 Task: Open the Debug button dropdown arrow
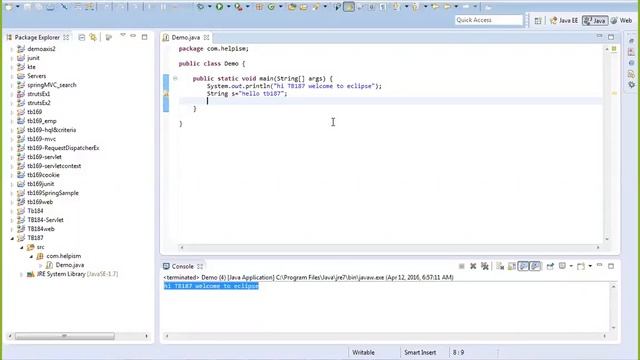(209, 7)
